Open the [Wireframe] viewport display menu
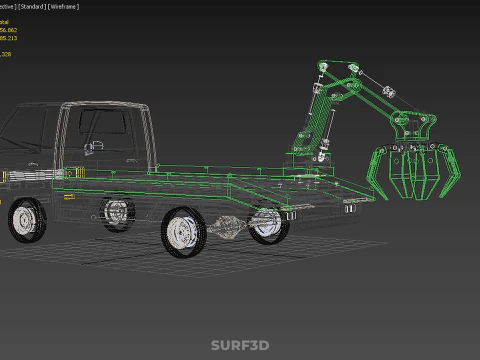The image size is (480, 360). [64, 7]
